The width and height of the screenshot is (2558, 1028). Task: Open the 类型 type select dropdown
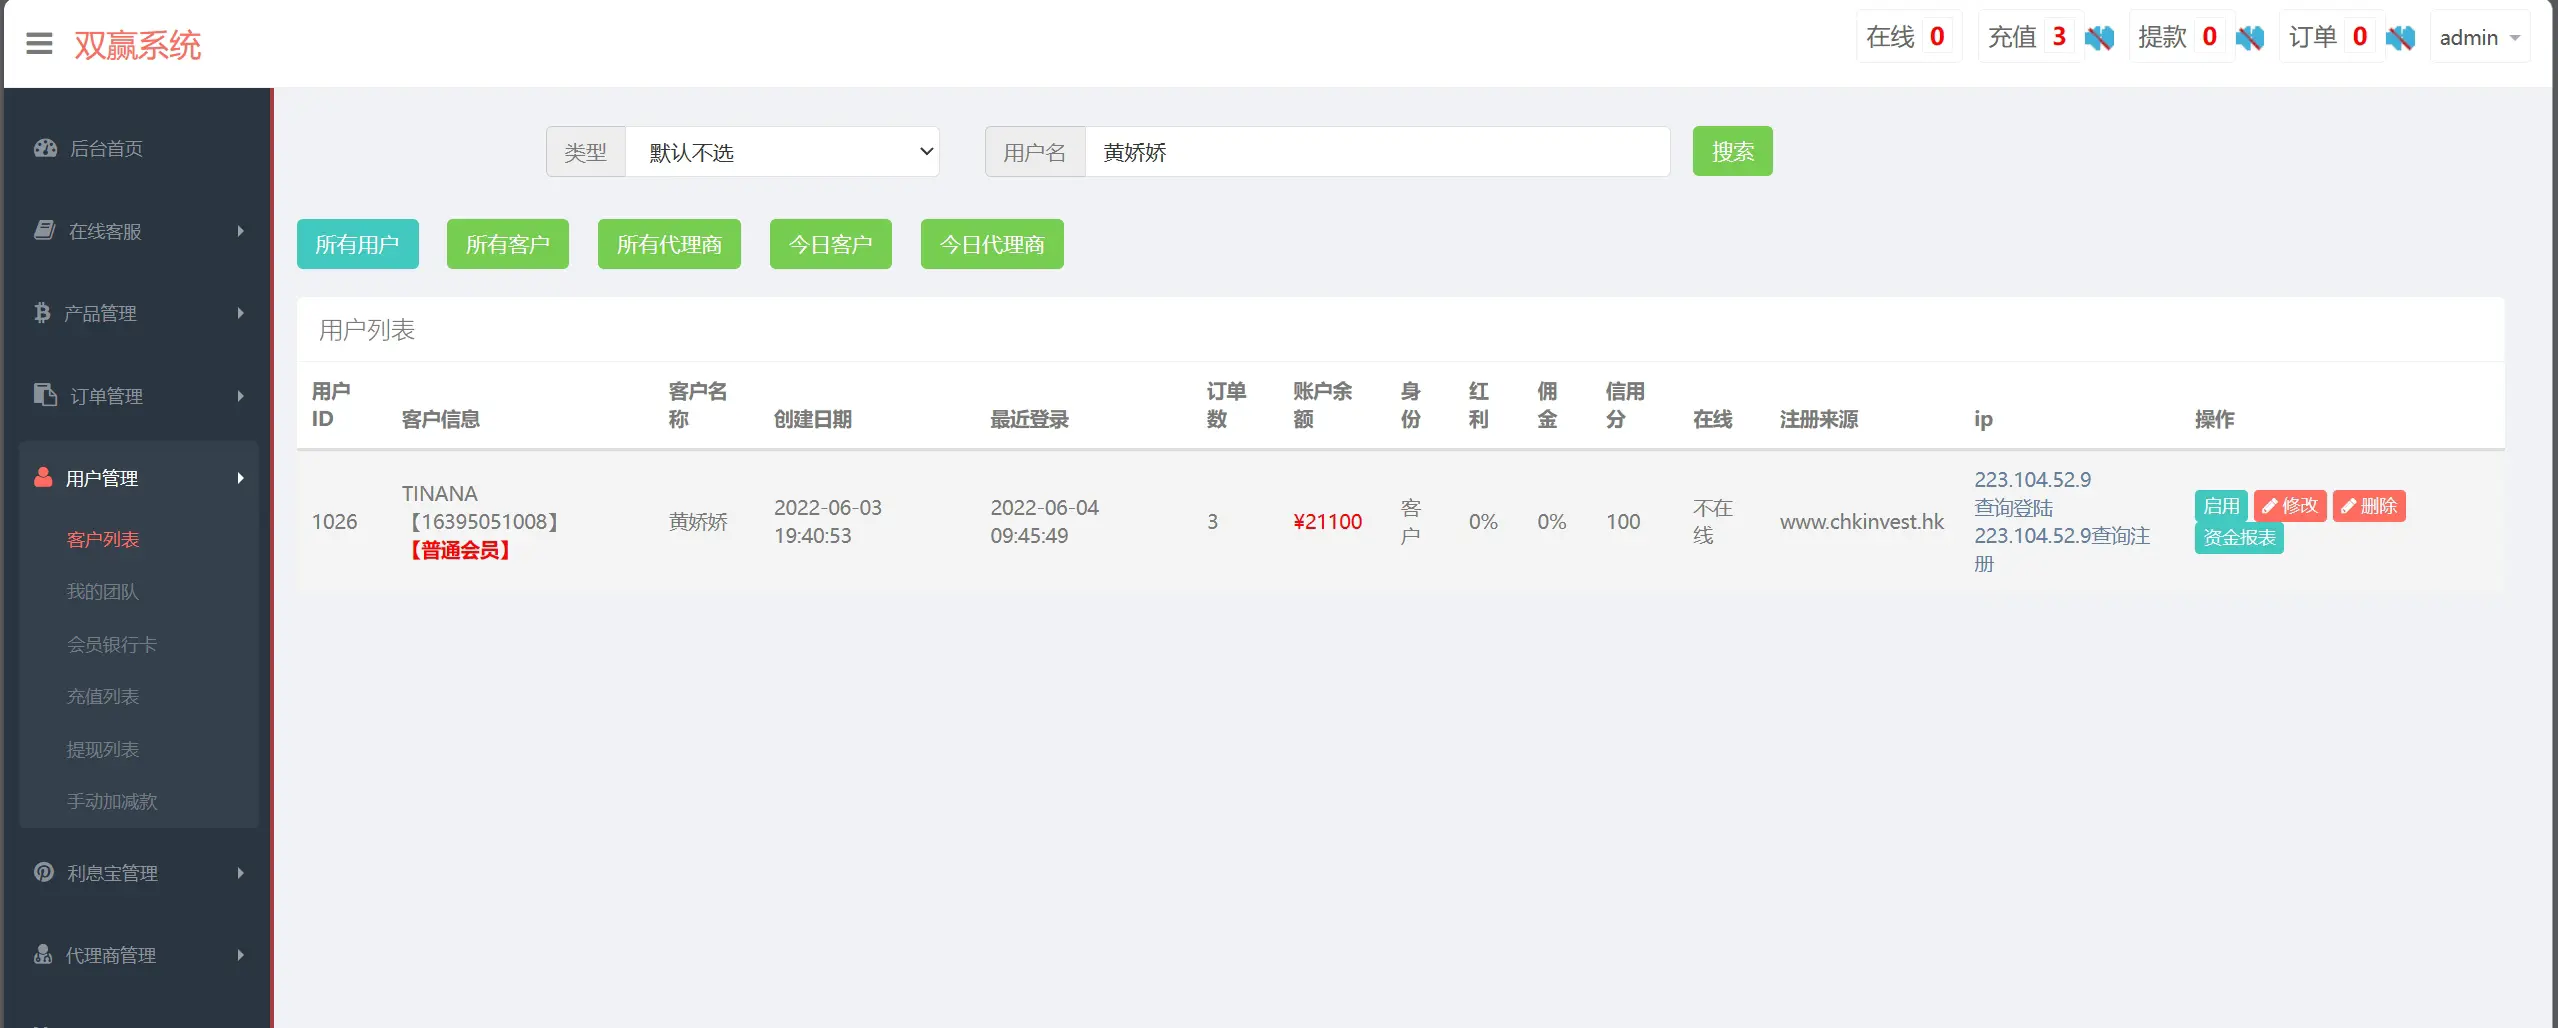[782, 152]
